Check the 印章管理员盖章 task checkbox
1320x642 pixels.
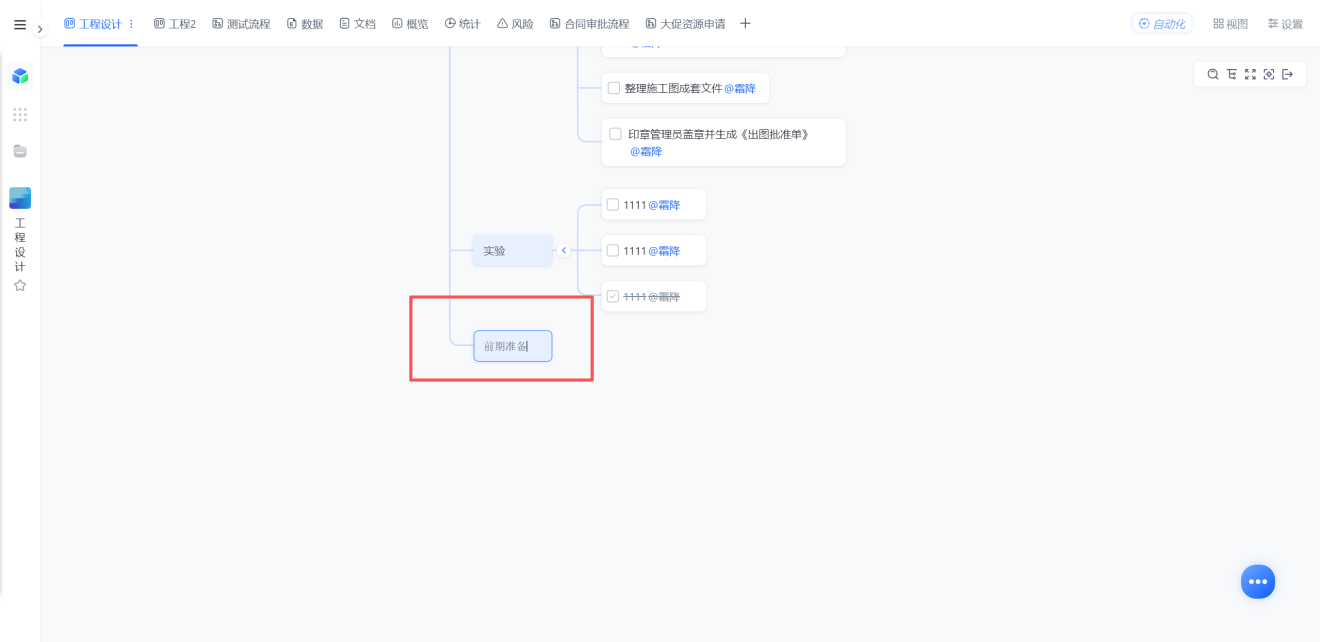pyautogui.click(x=616, y=134)
